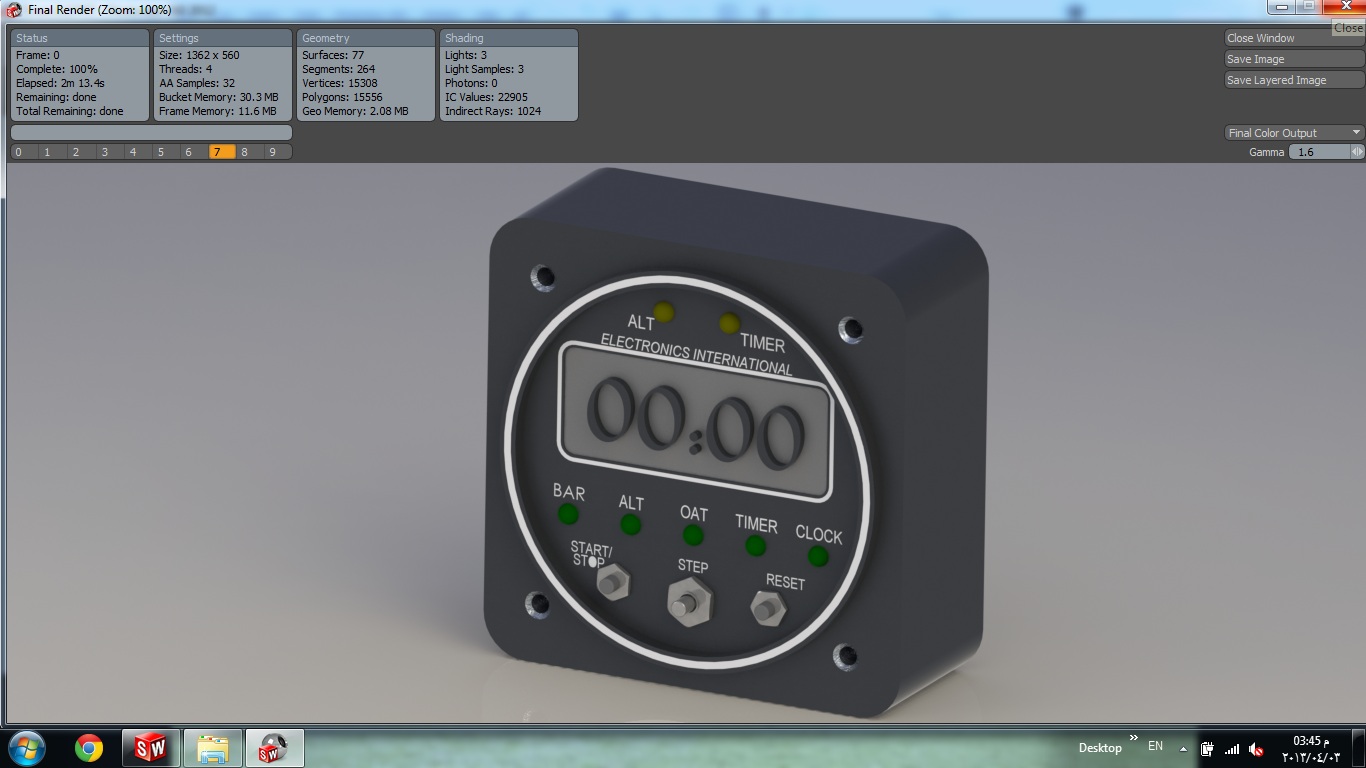
Task: Click the active render app taskbar icon
Action: point(274,748)
